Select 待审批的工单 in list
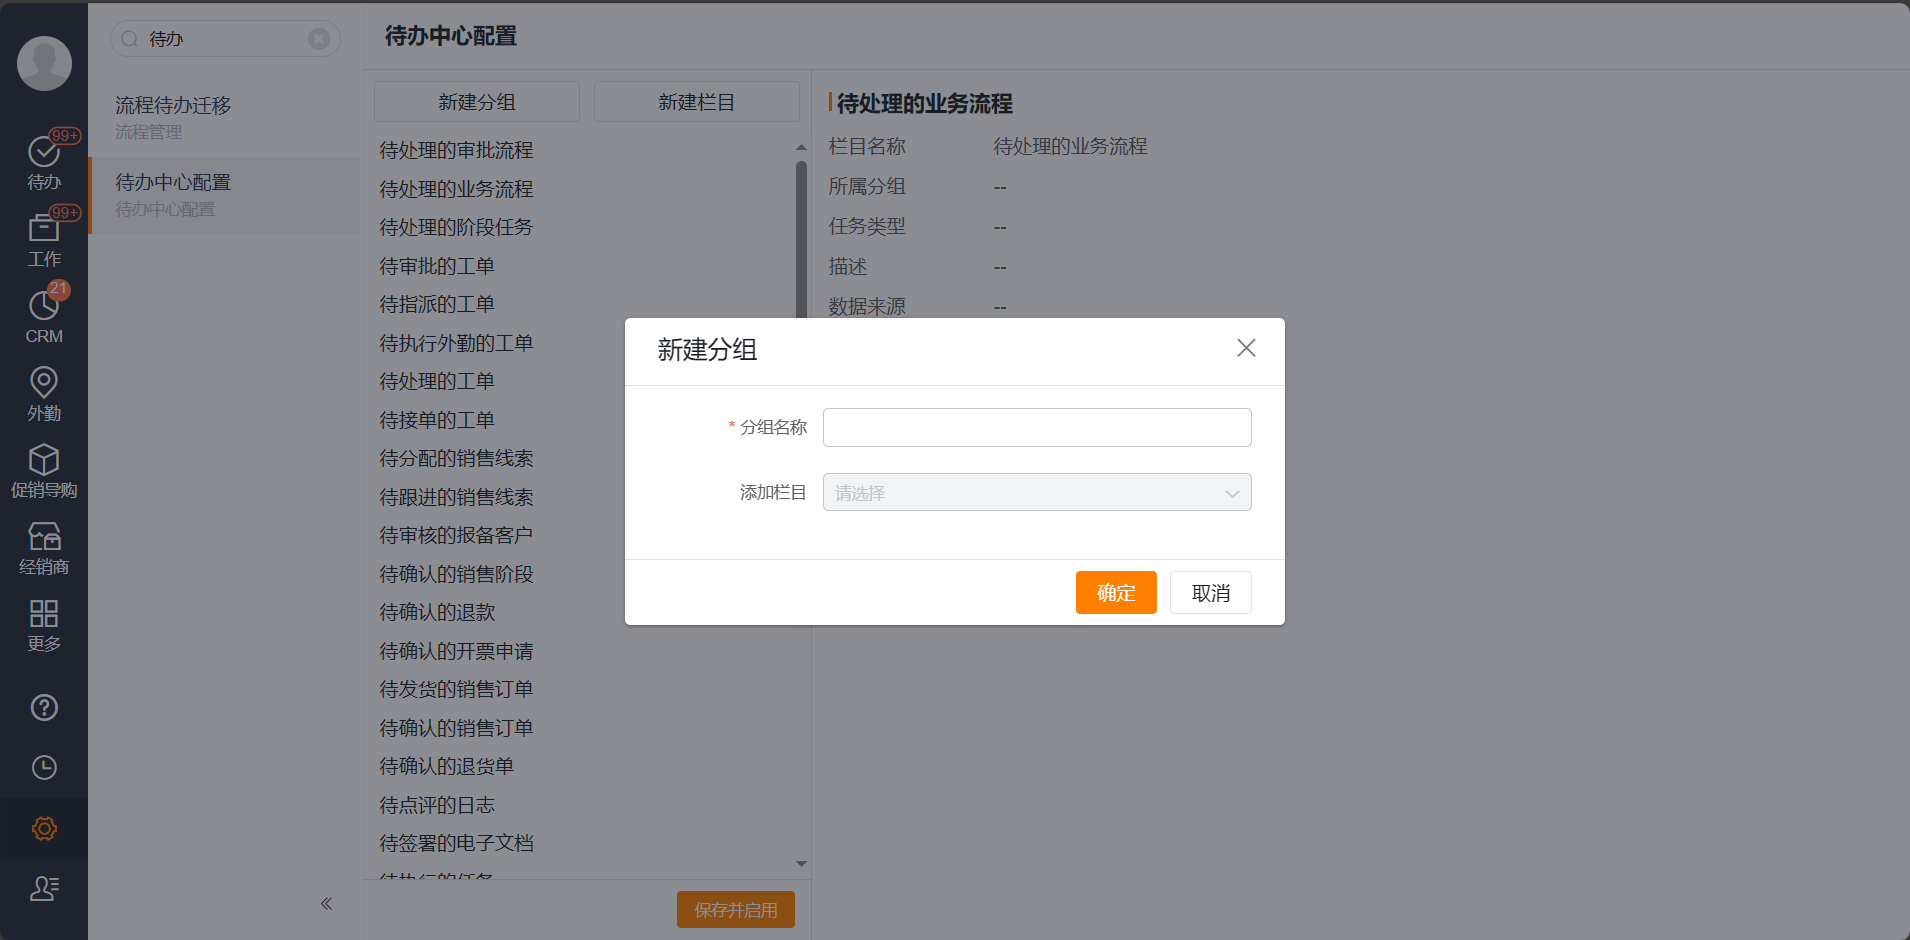Image resolution: width=1910 pixels, height=940 pixels. pos(437,266)
